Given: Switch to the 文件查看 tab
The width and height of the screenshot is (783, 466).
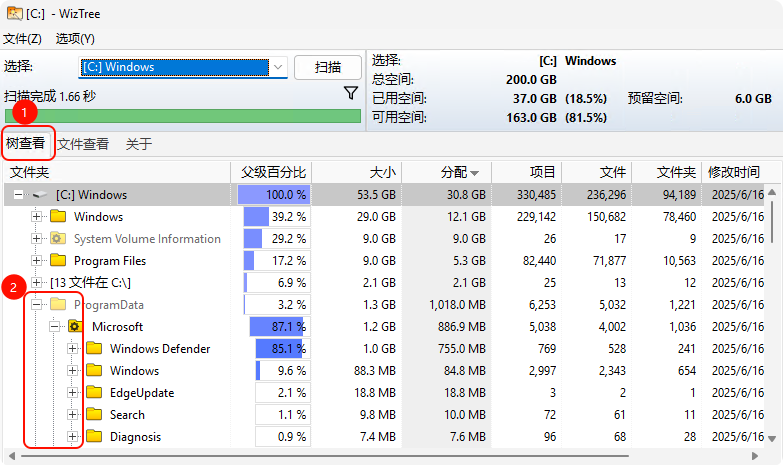Looking at the screenshot, I should [x=83, y=144].
